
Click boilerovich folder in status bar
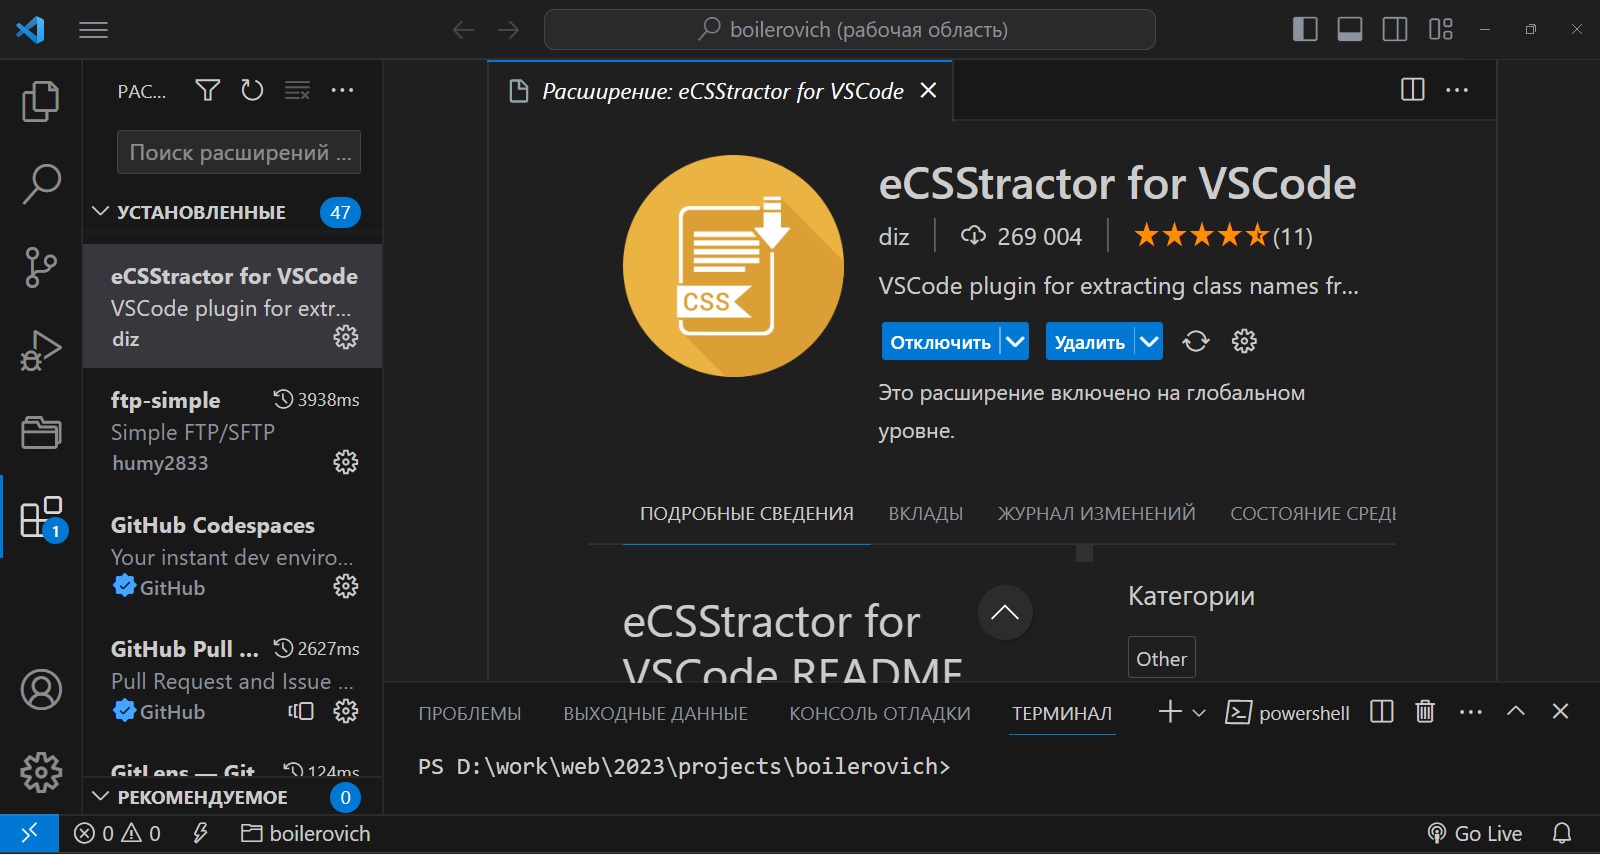(x=305, y=833)
